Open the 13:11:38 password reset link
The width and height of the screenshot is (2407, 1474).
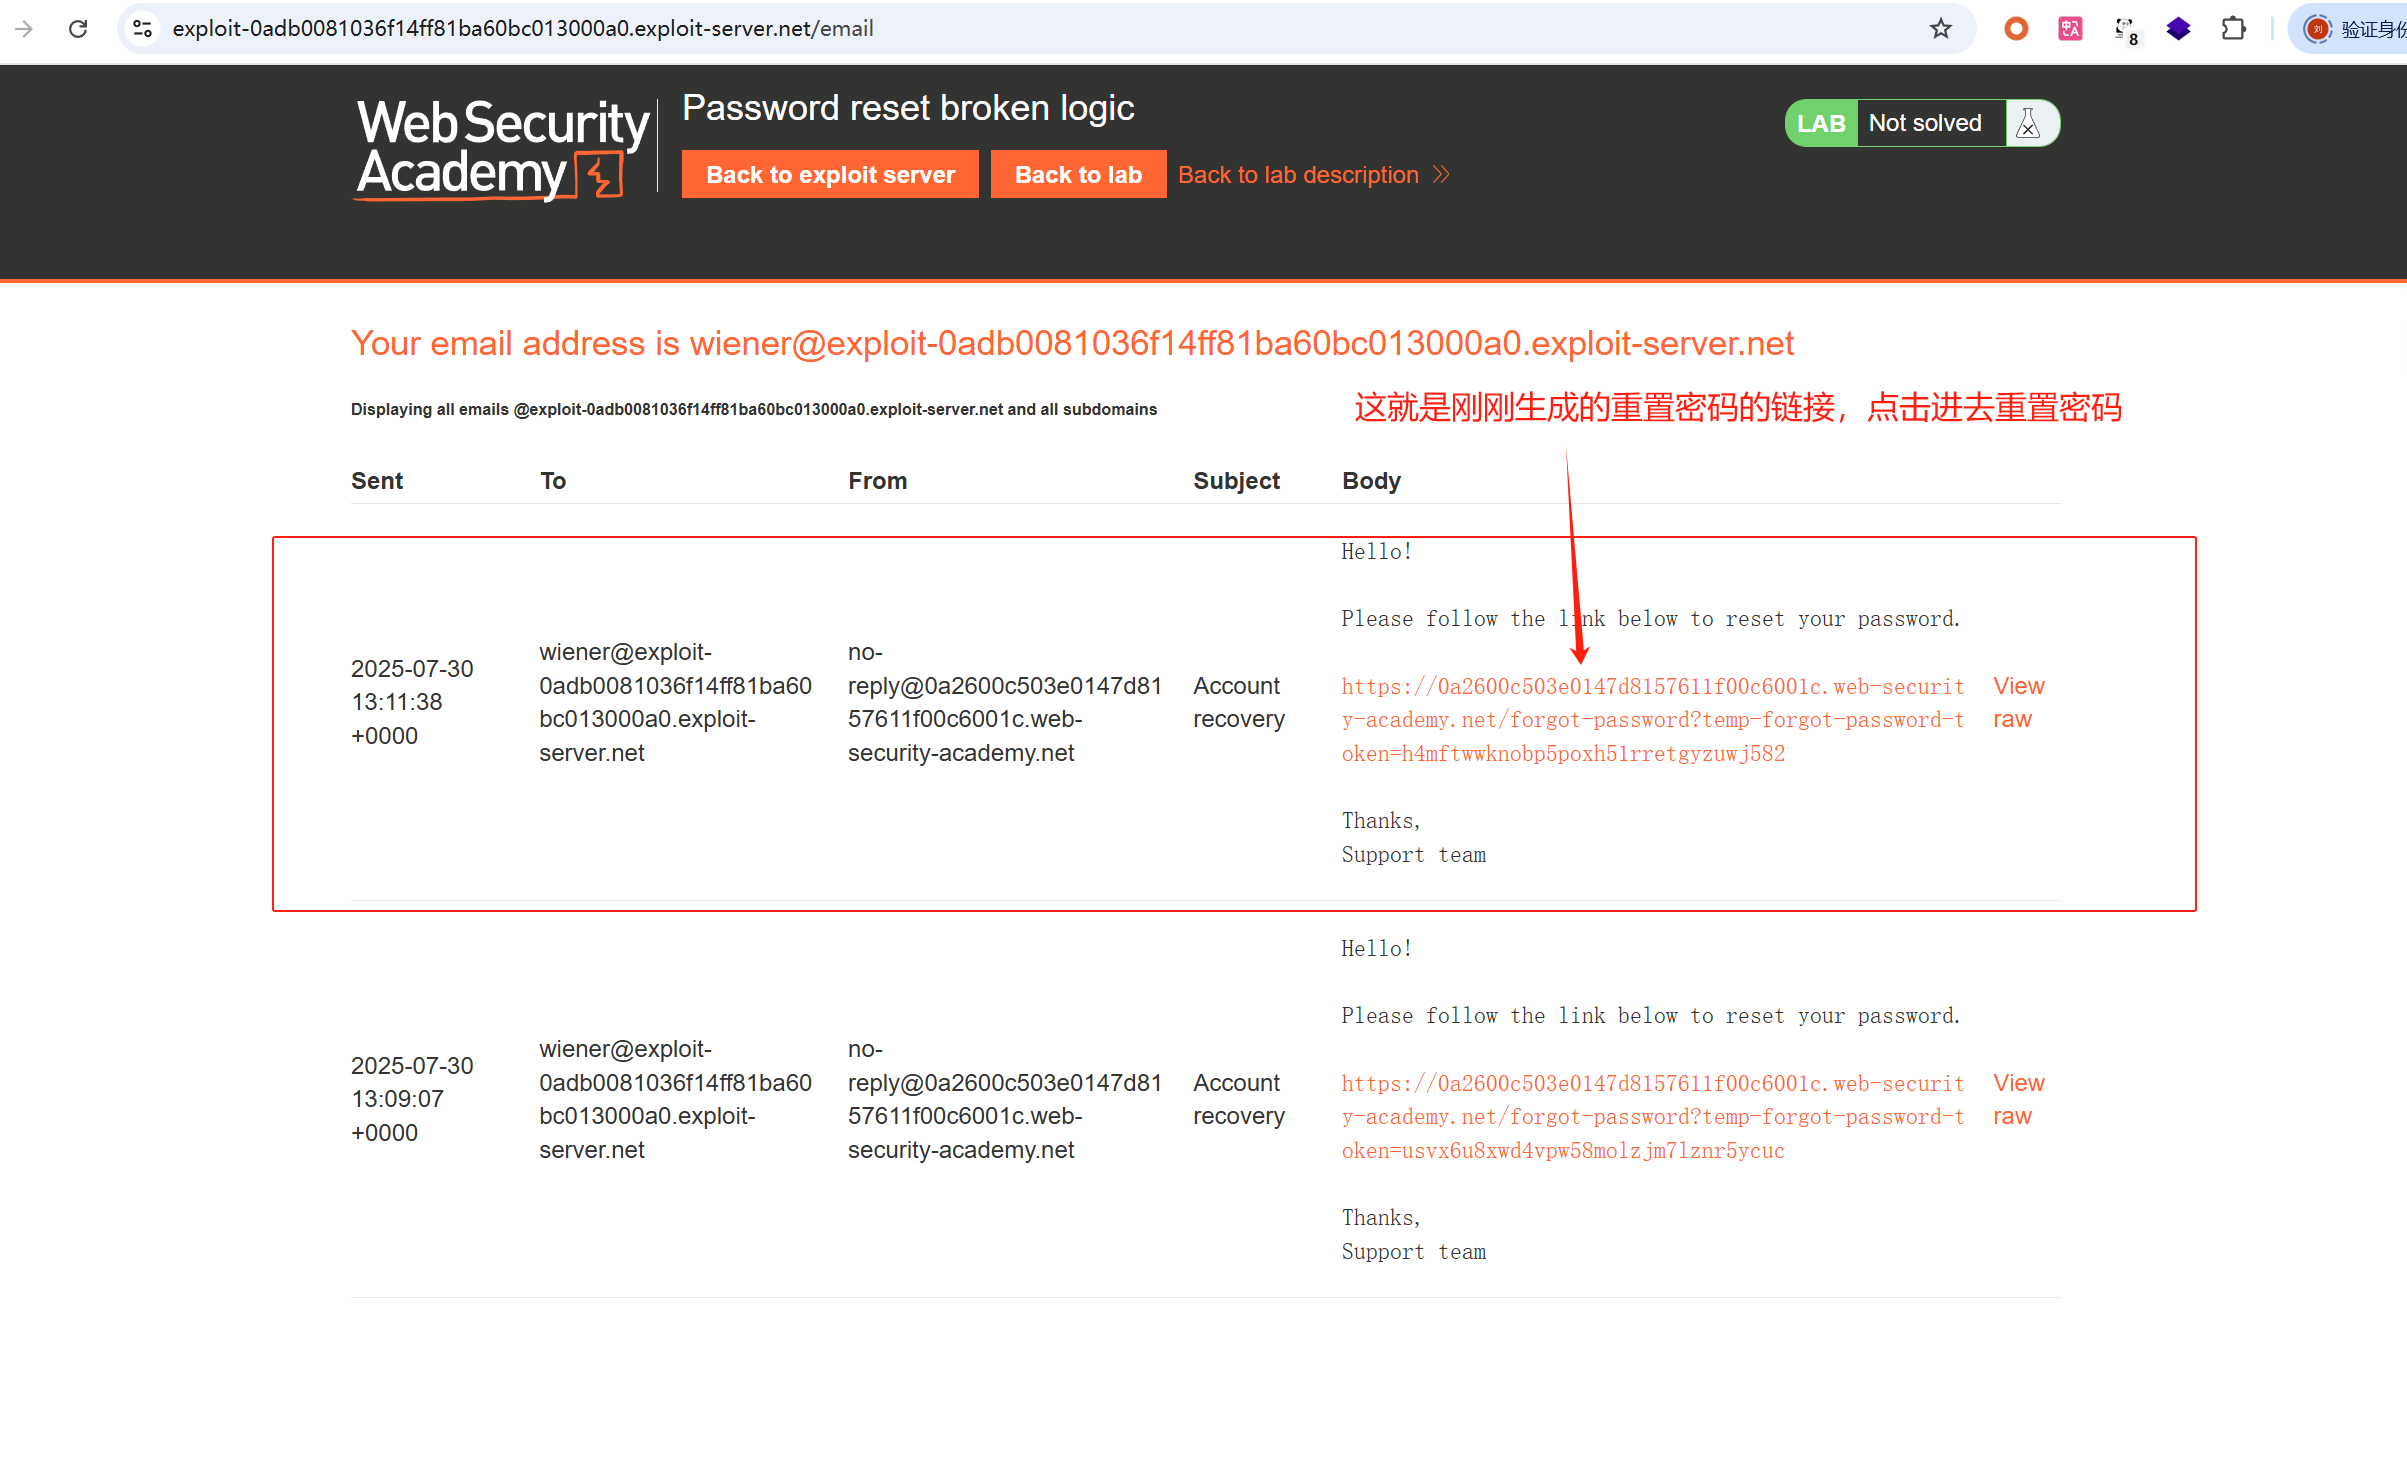1652,720
